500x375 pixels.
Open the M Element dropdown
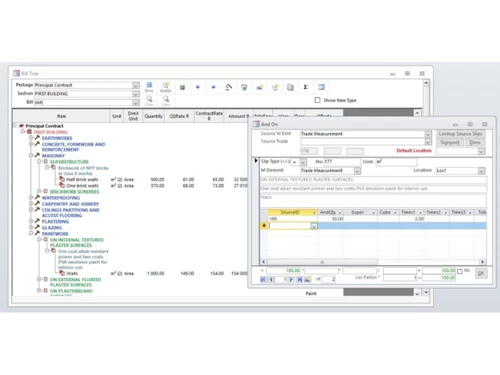click(x=357, y=171)
